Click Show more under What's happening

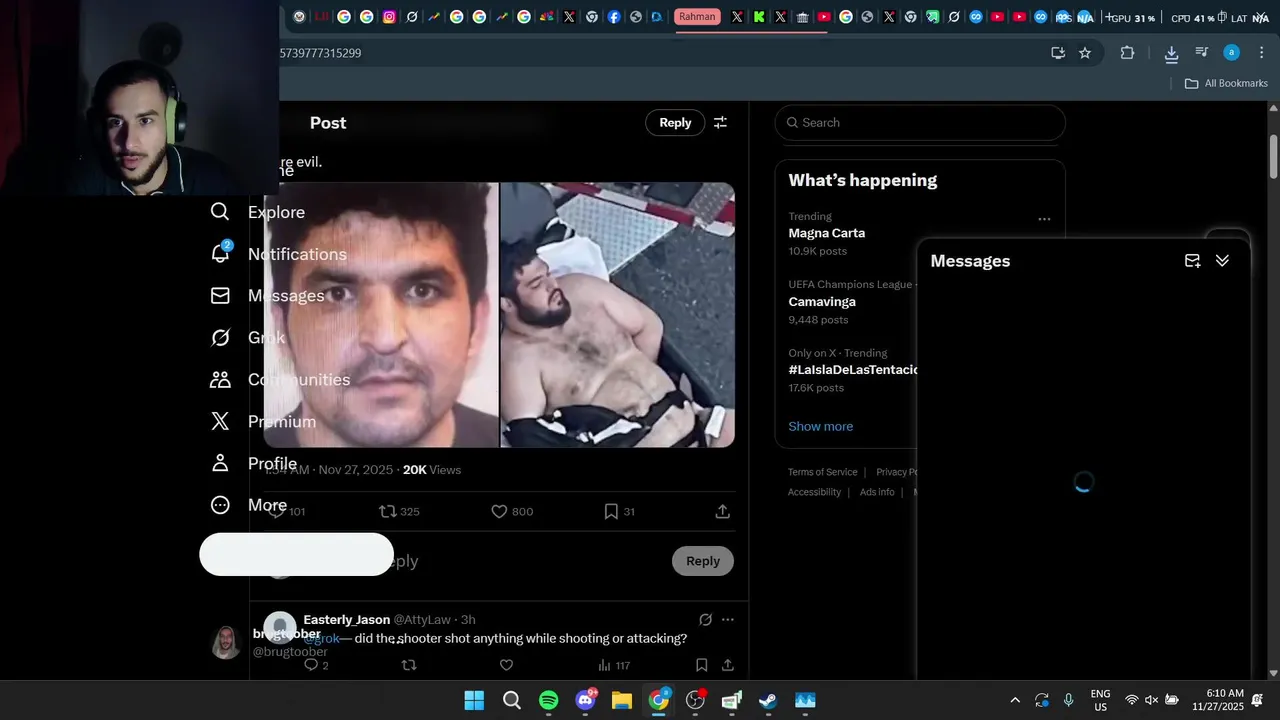pyautogui.click(x=821, y=426)
